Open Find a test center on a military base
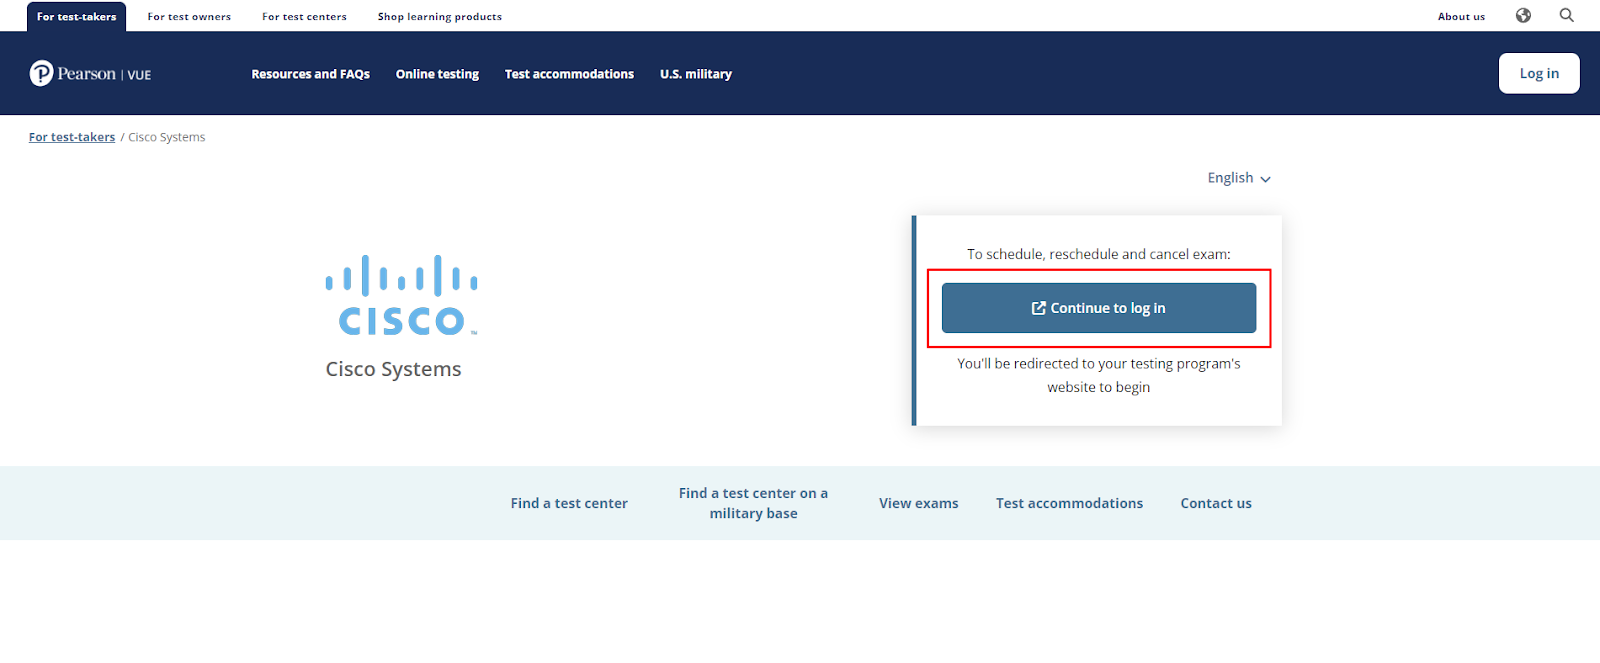Image resolution: width=1600 pixels, height=663 pixels. 753,503
